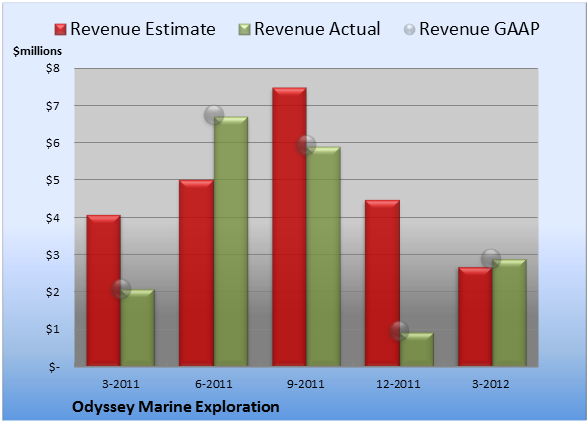Click the '3-2011' x-axis label
588x422 pixels.
[x=121, y=384]
